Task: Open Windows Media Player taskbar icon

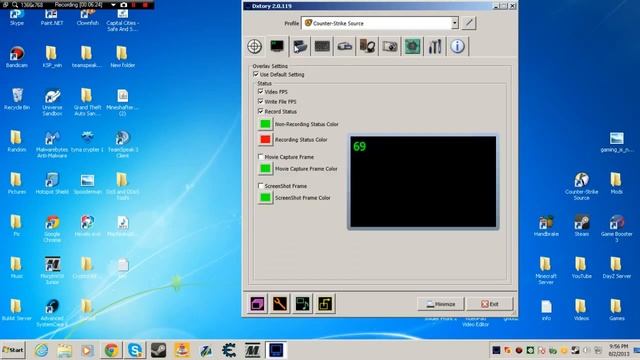Action: click(88, 350)
